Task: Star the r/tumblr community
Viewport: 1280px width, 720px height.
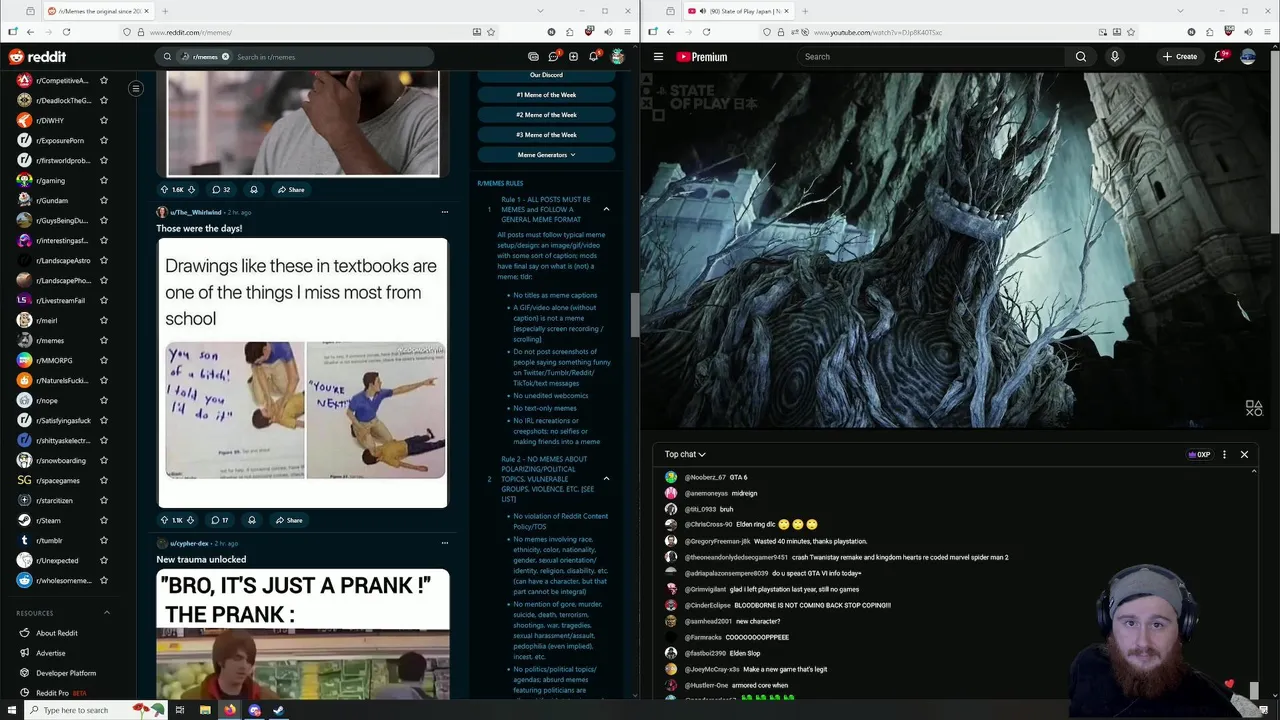Action: tap(103, 540)
